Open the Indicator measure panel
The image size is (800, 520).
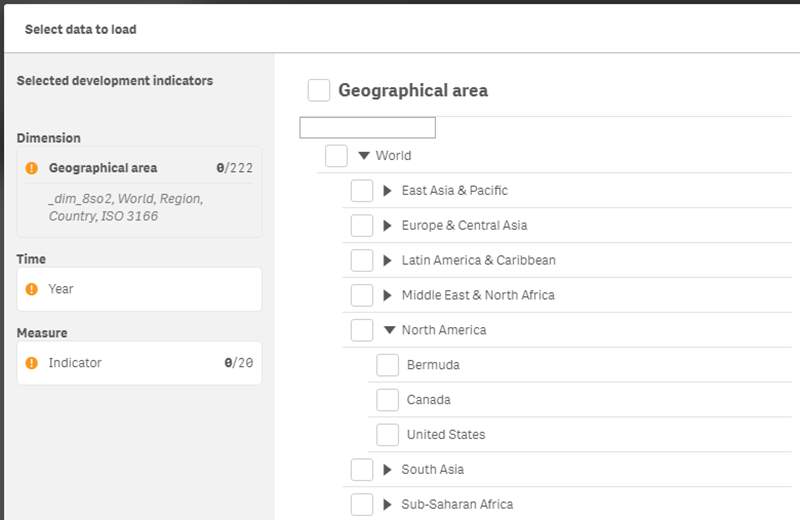[139, 363]
